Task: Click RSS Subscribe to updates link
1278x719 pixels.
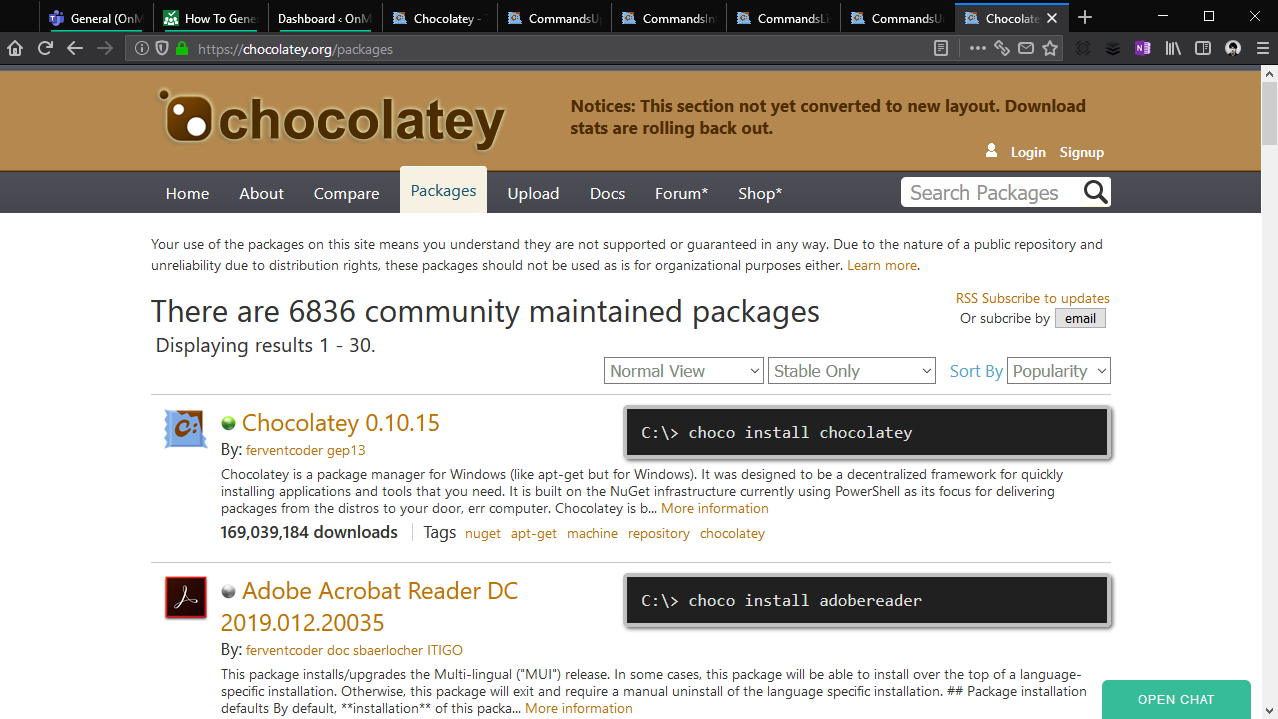Action: coord(1033,298)
